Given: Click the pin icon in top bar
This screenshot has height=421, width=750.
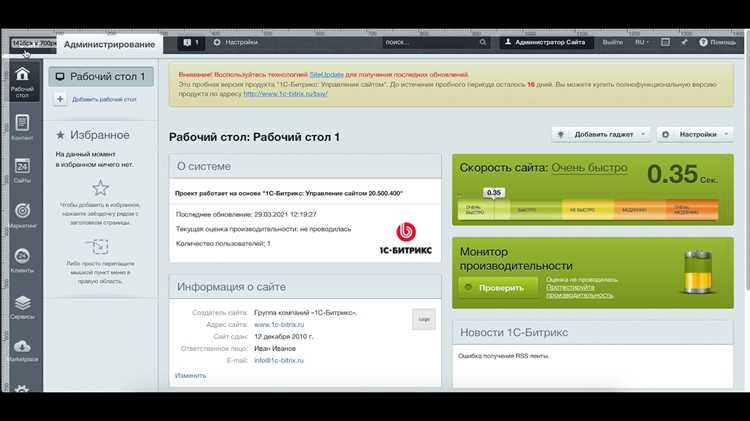Looking at the screenshot, I should [684, 42].
